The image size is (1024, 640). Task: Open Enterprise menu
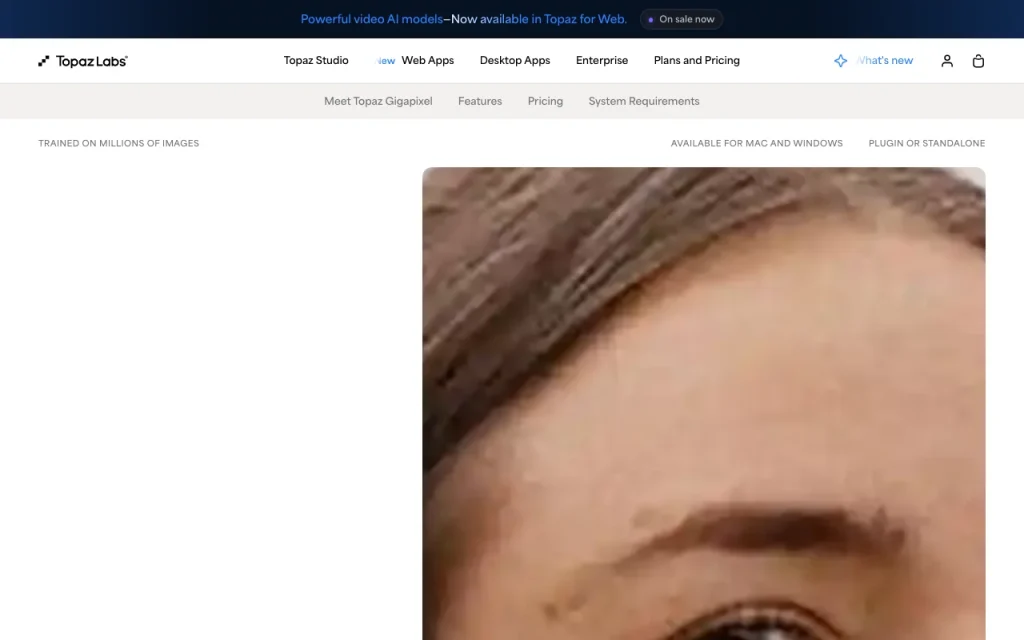click(x=601, y=60)
